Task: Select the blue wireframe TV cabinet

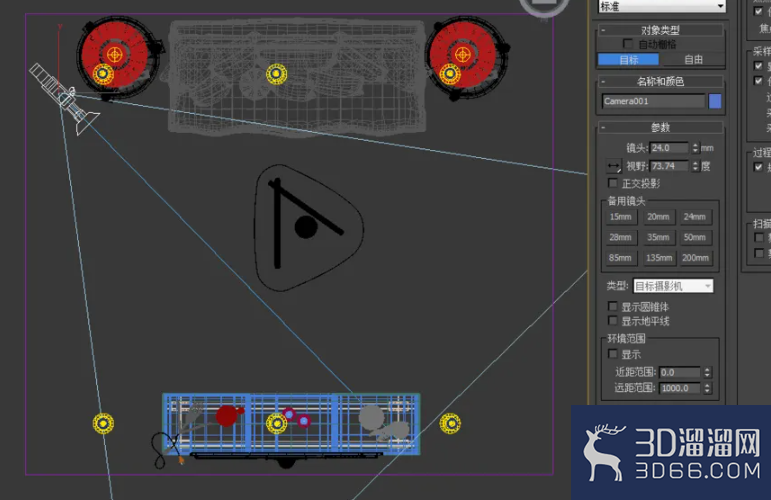Action: pos(291,423)
